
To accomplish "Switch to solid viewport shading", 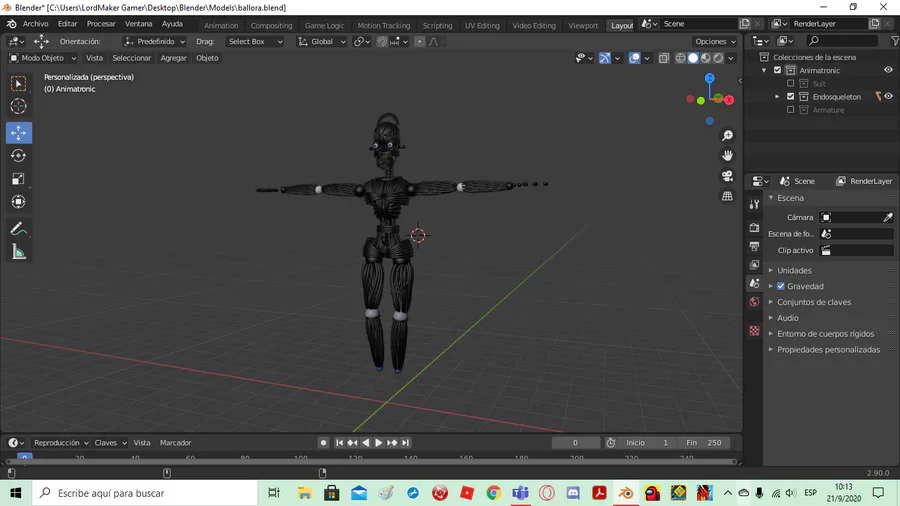I will (693, 58).
